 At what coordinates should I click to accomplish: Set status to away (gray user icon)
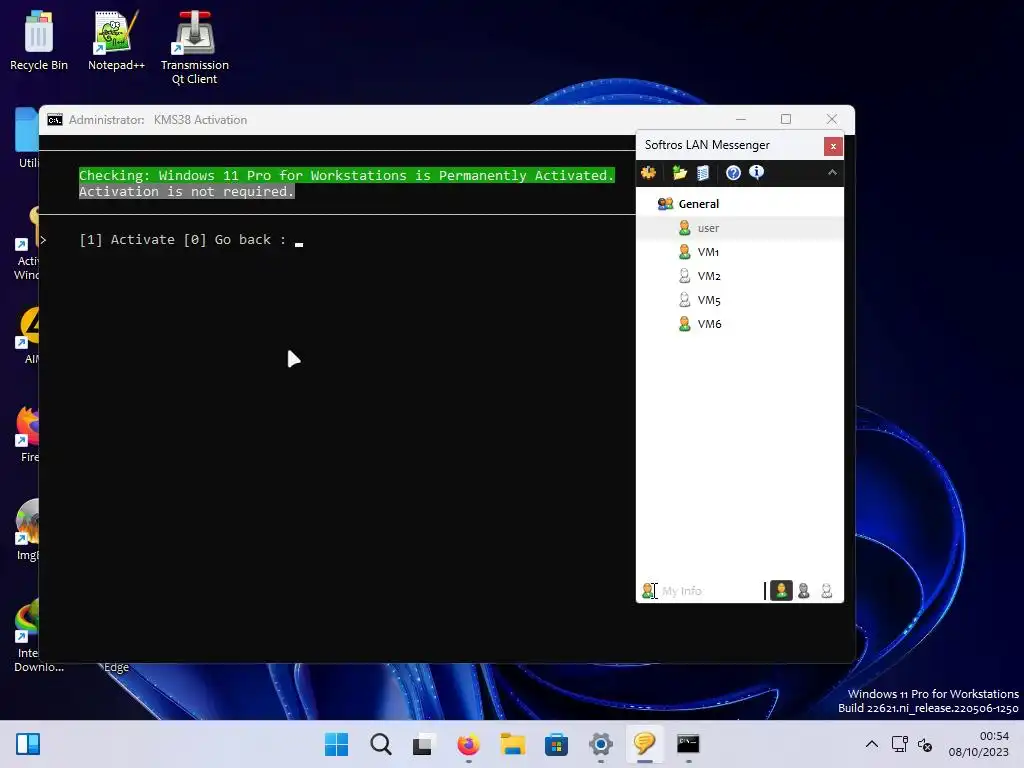[804, 591]
